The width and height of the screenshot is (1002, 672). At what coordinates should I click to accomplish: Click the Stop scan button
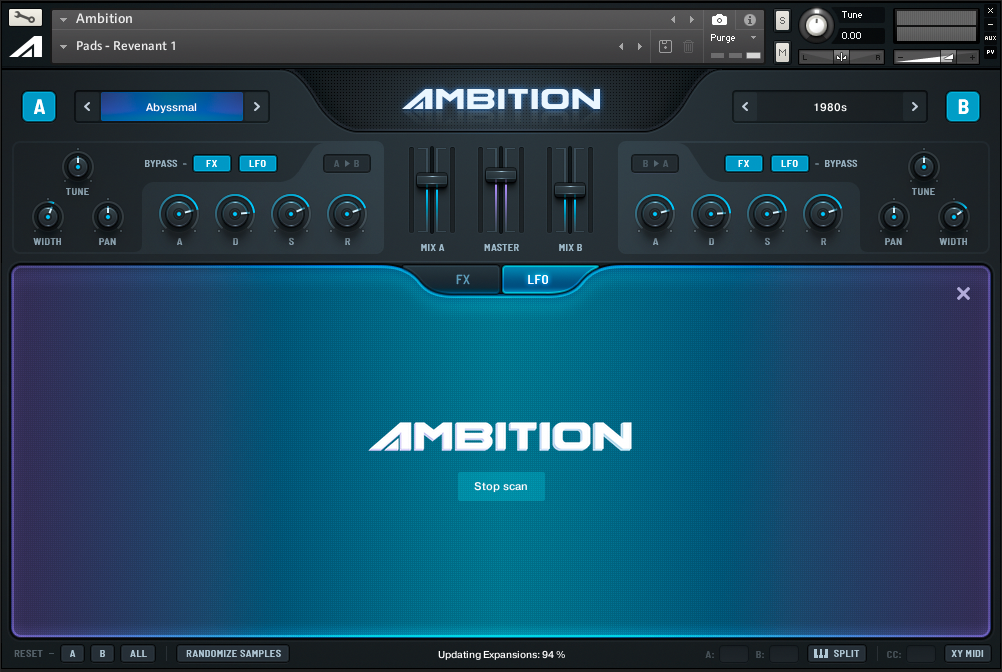501,486
